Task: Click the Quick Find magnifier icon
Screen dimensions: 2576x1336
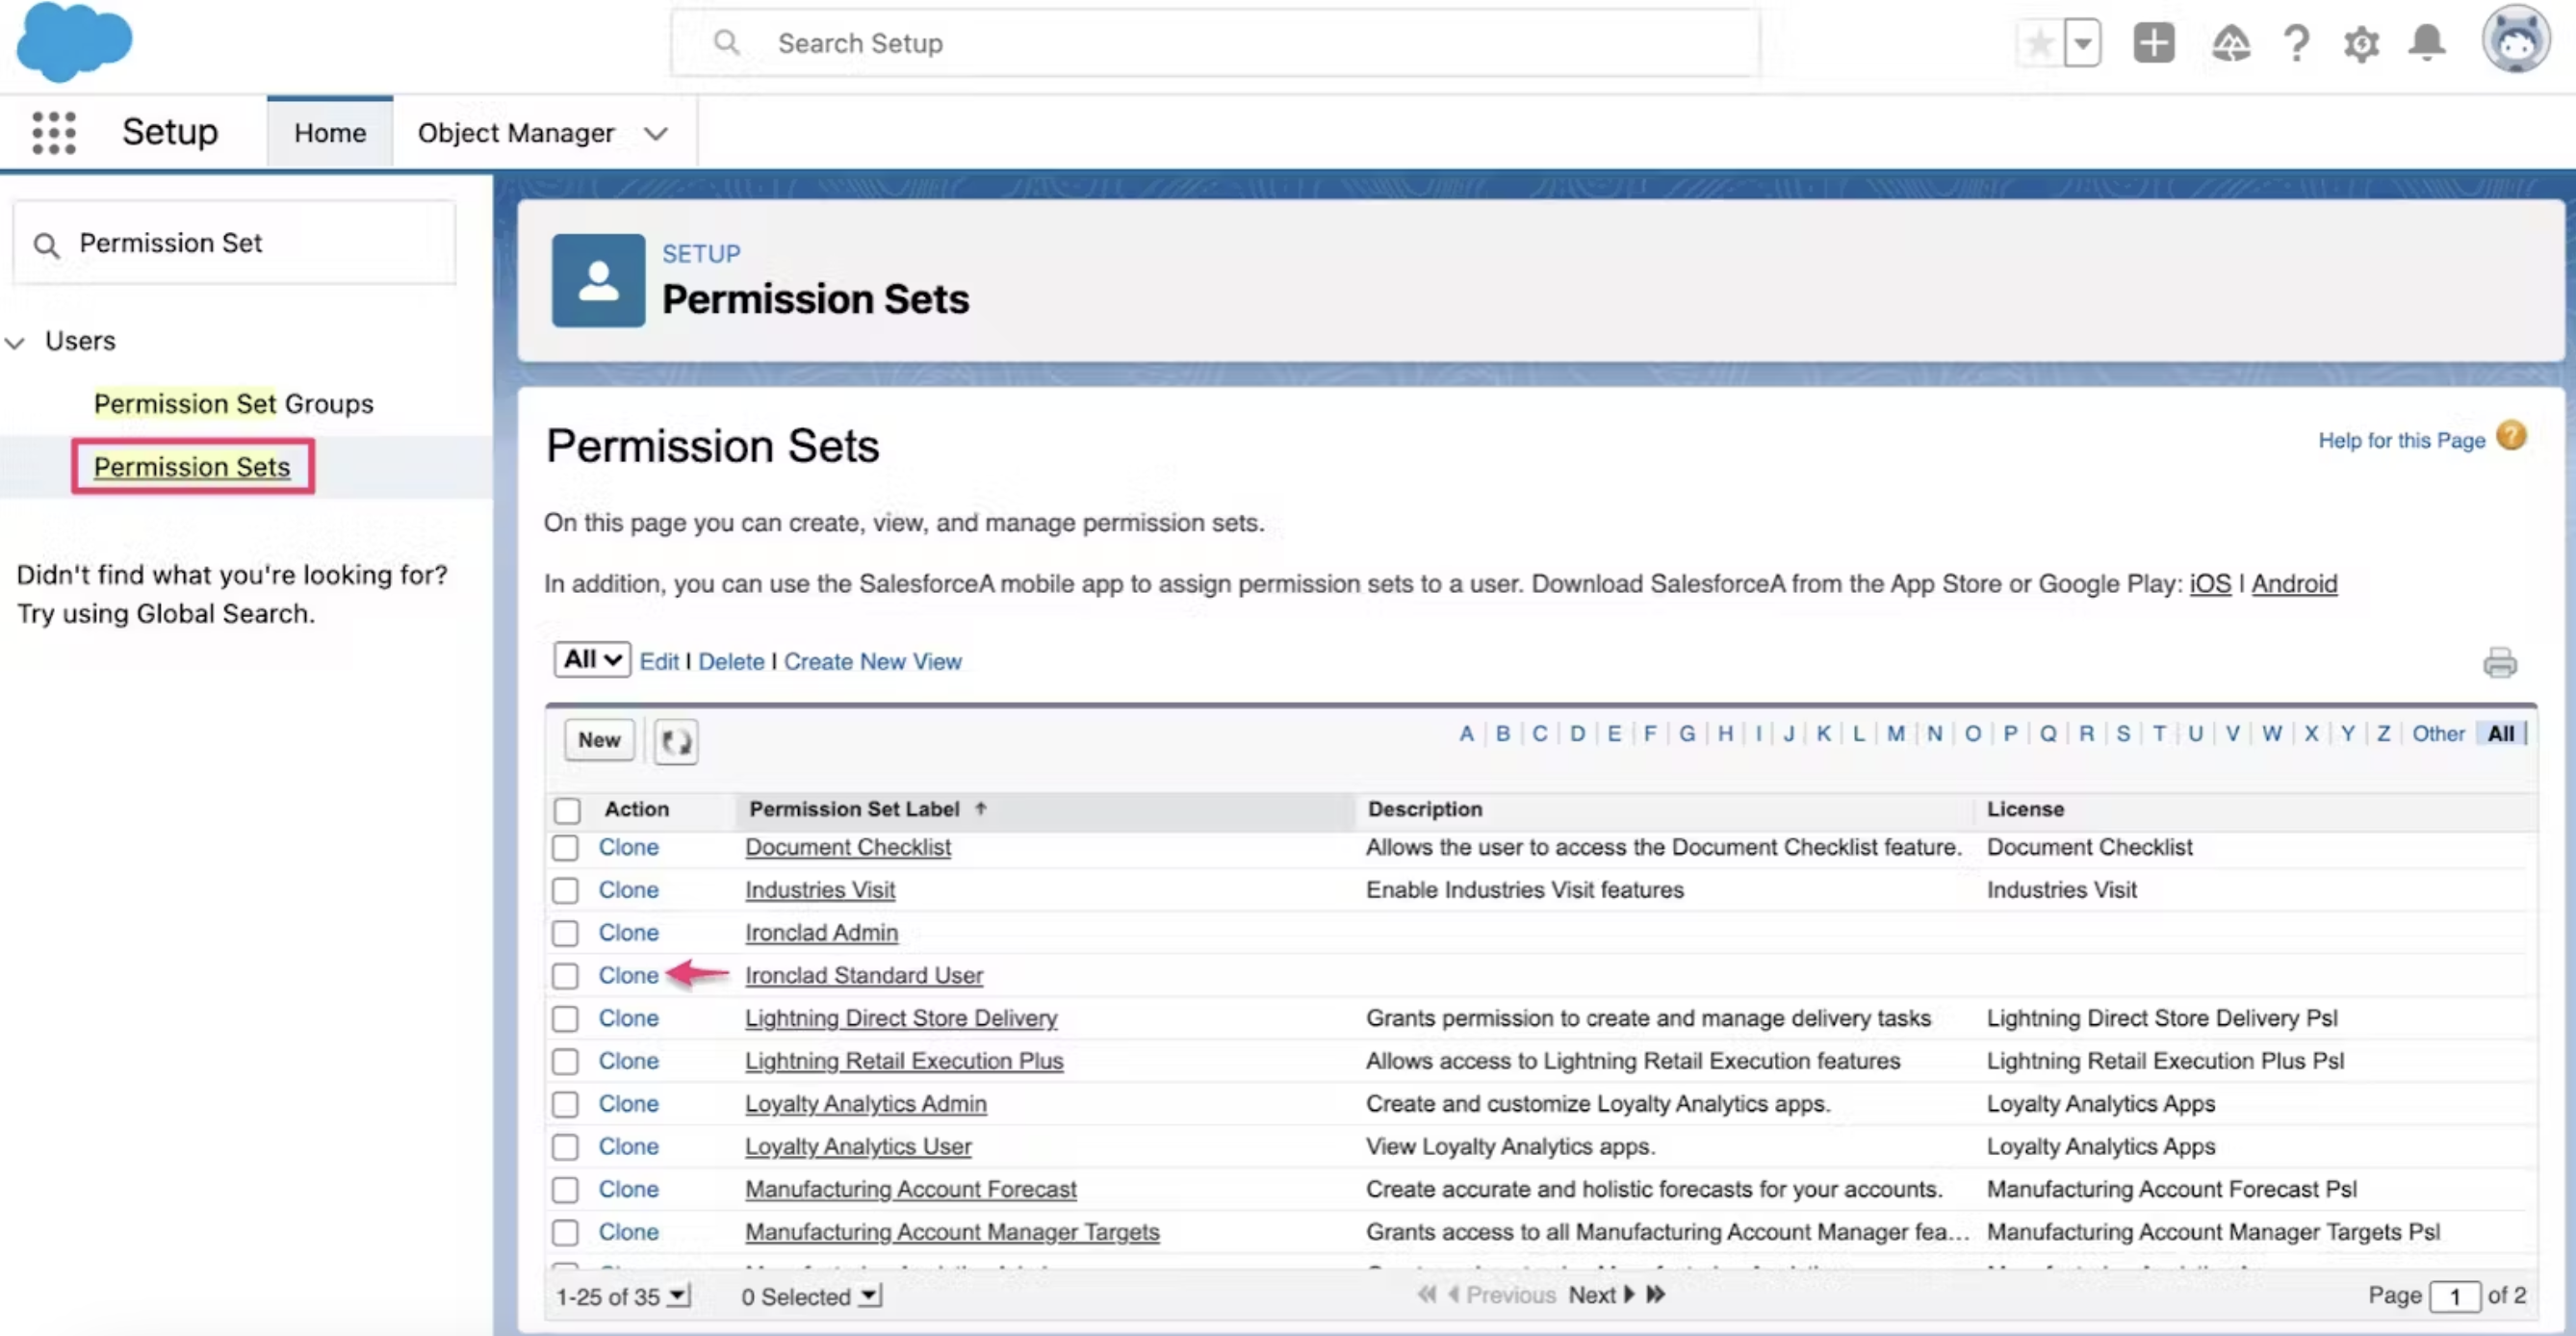Action: pyautogui.click(x=46, y=245)
